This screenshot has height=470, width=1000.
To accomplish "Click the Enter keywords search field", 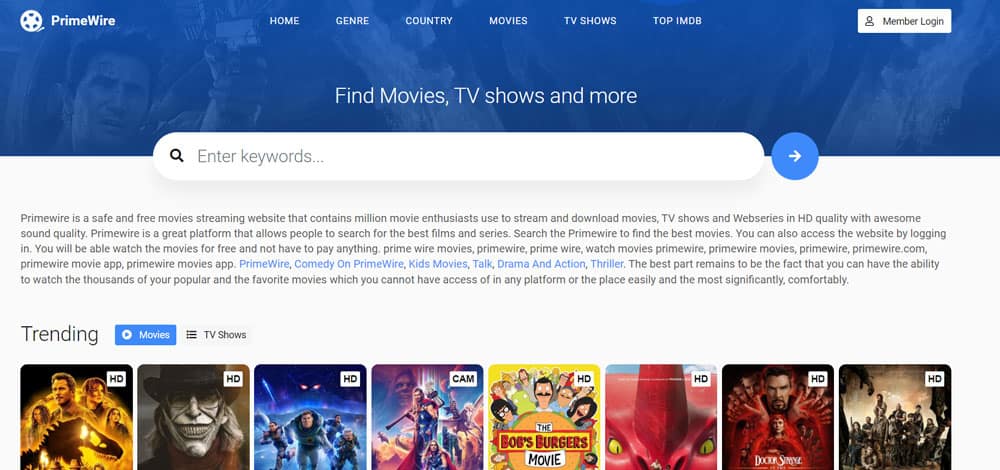I will (459, 156).
